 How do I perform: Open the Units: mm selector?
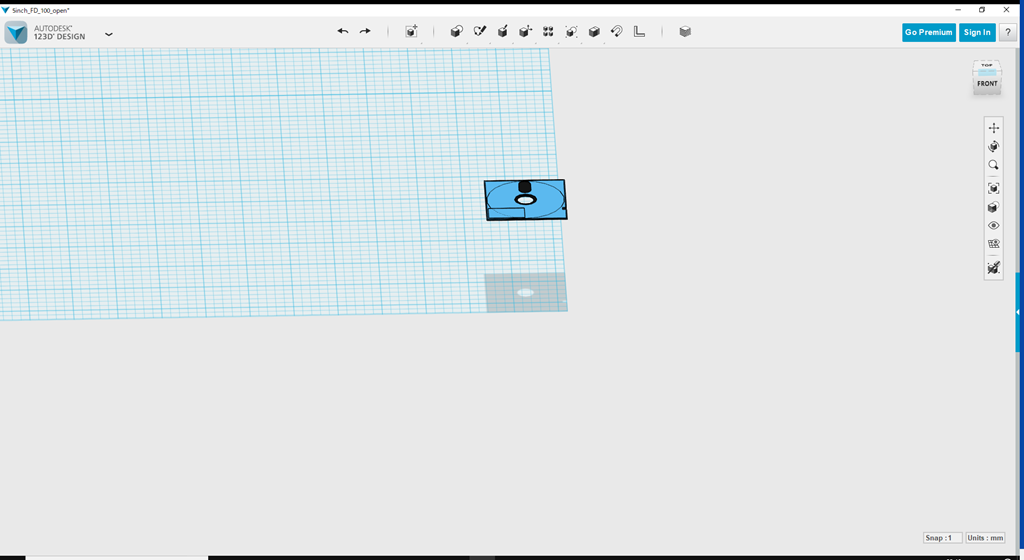[x=985, y=538]
